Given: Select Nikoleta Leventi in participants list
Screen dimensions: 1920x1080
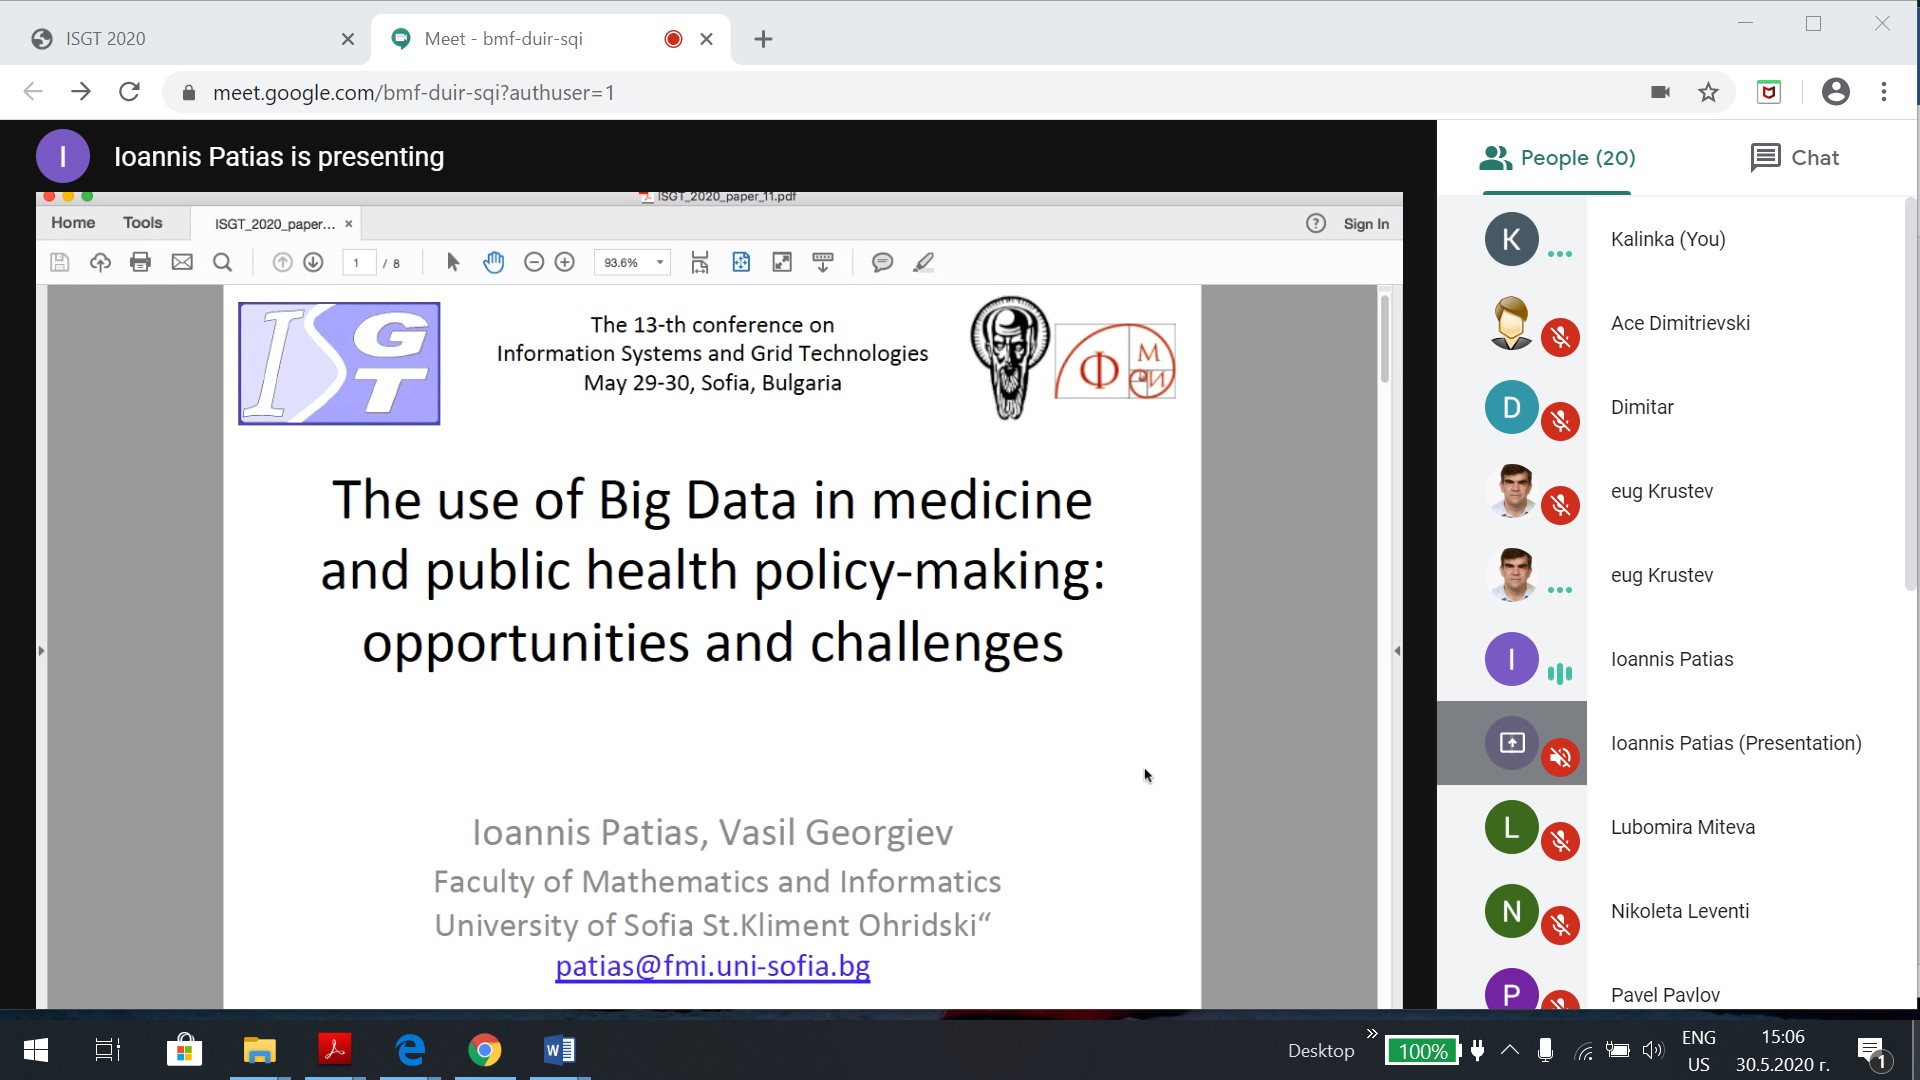Looking at the screenshot, I should [1678, 911].
